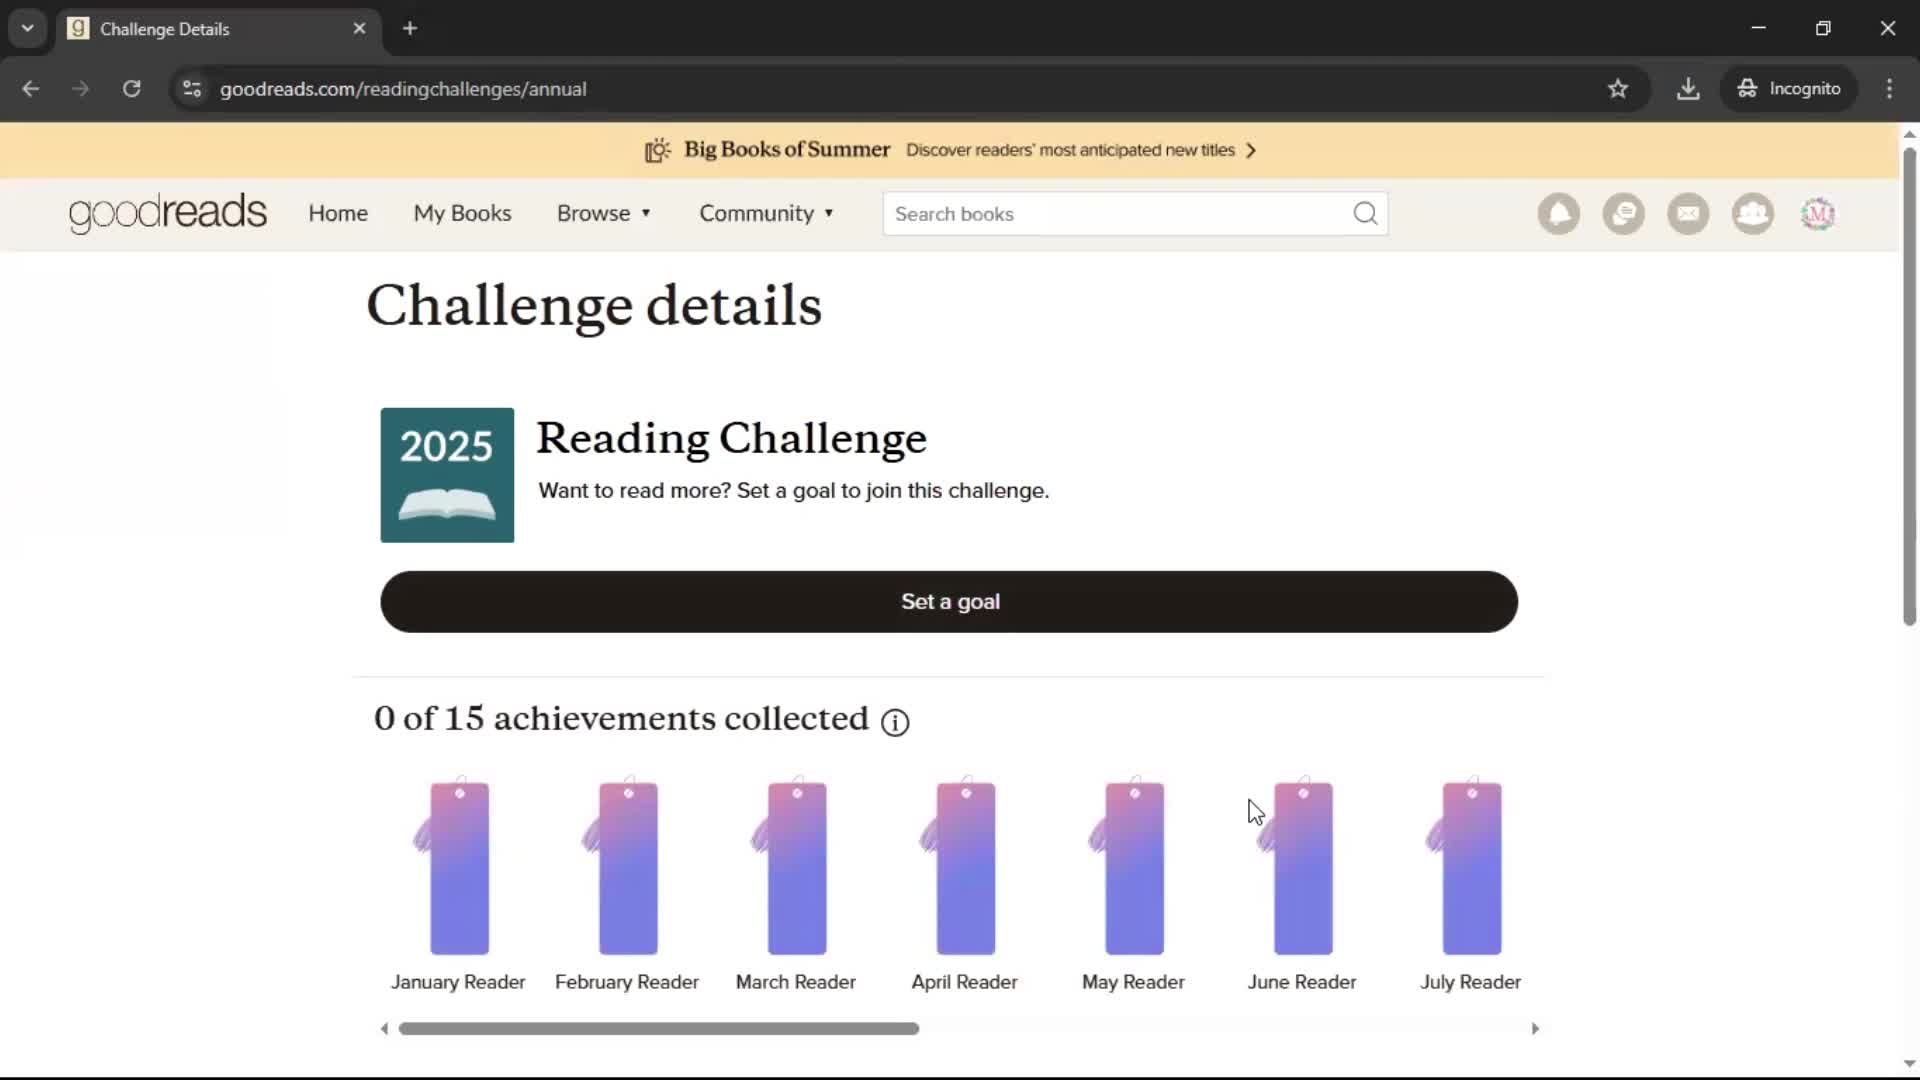
Task: Open the notifications bell icon
Action: tap(1558, 214)
